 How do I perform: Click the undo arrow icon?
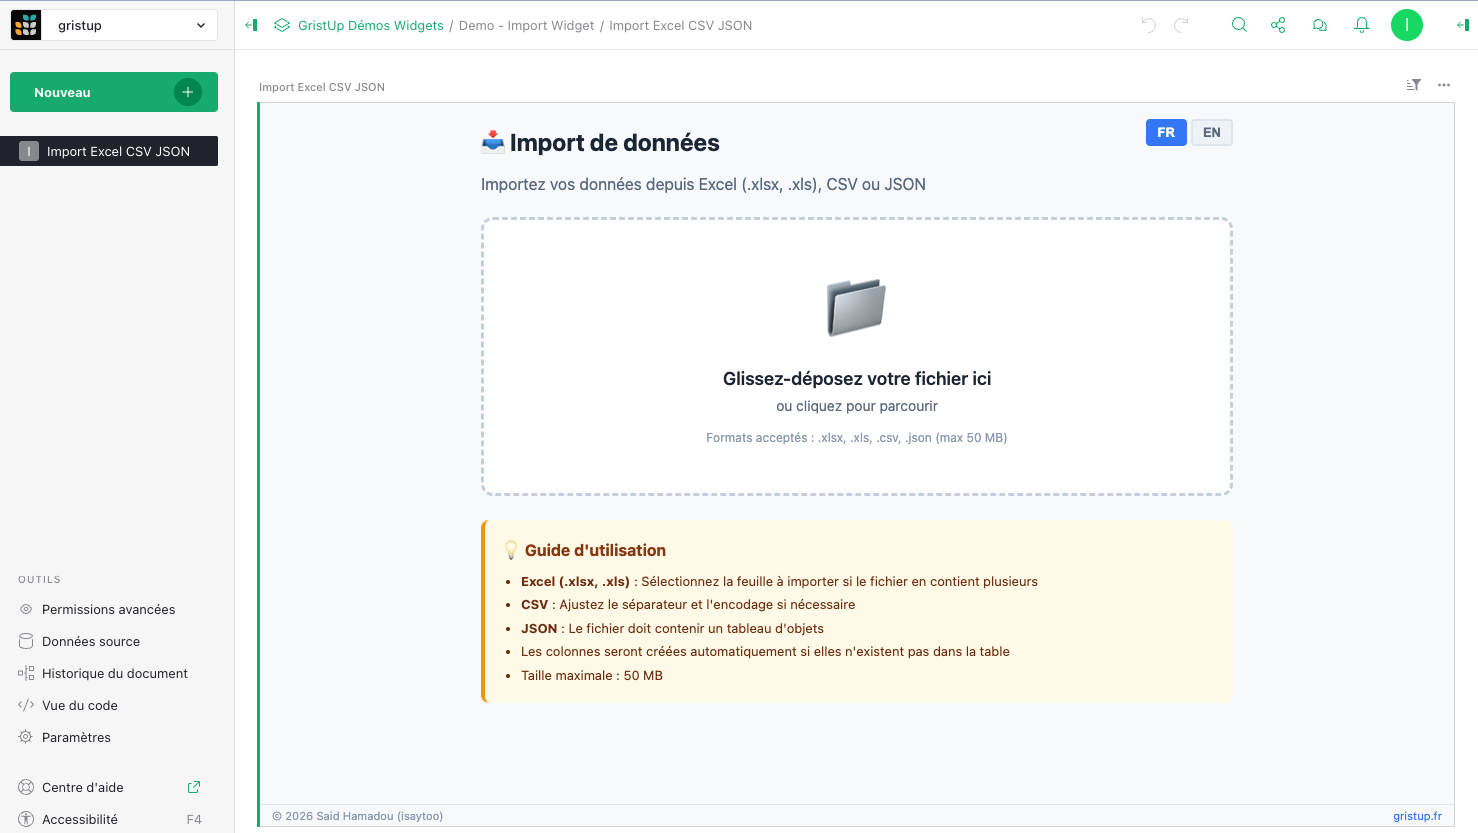[x=1148, y=25]
